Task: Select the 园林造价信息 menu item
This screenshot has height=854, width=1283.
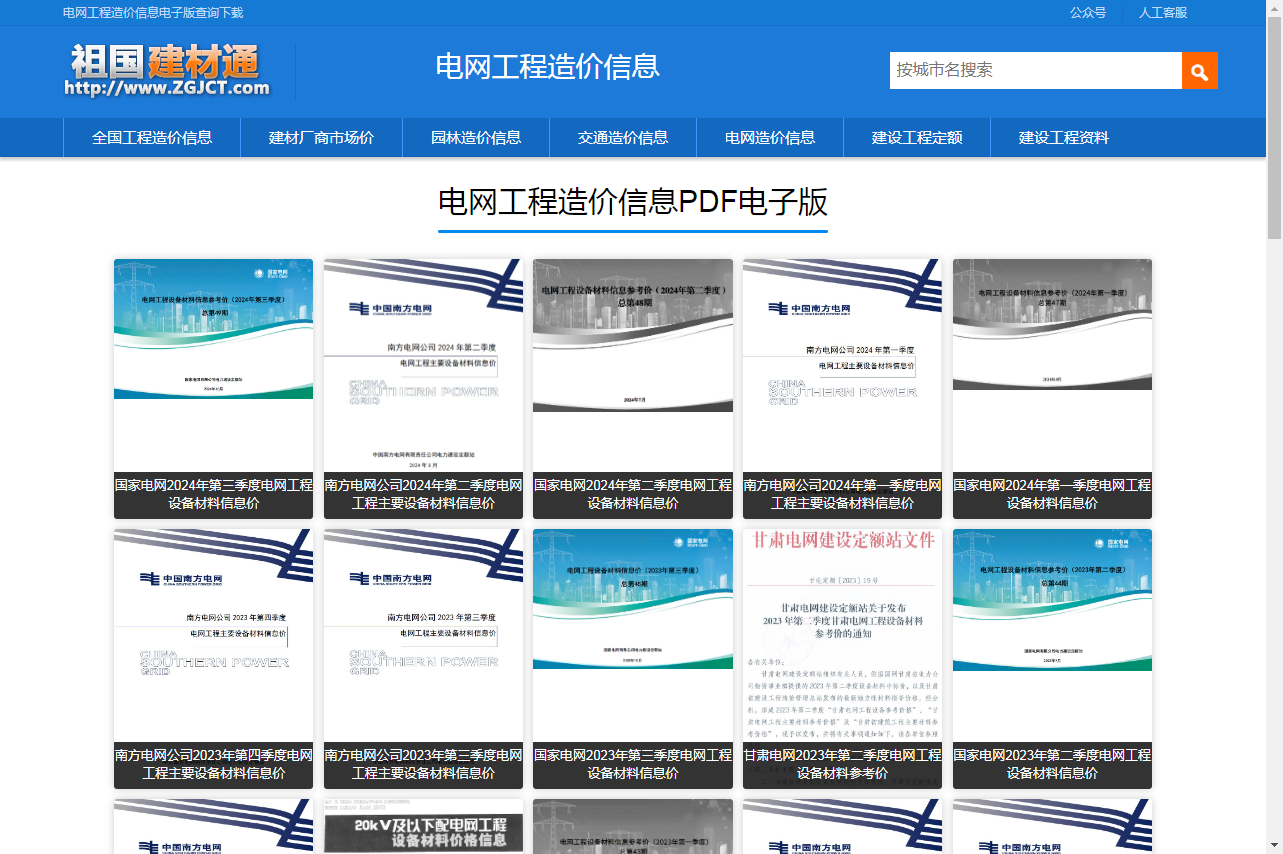Action: tap(476, 138)
